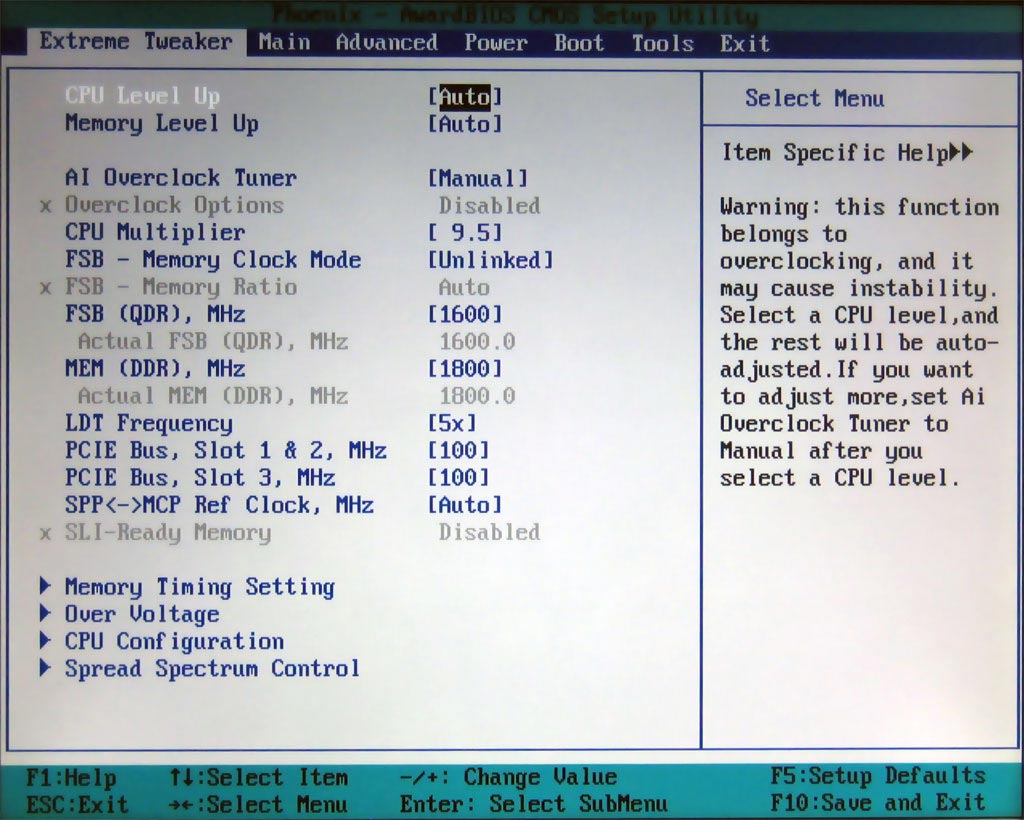Viewport: 1024px width, 820px height.
Task: Click the Overclock Options Disabled value
Action: 490,206
